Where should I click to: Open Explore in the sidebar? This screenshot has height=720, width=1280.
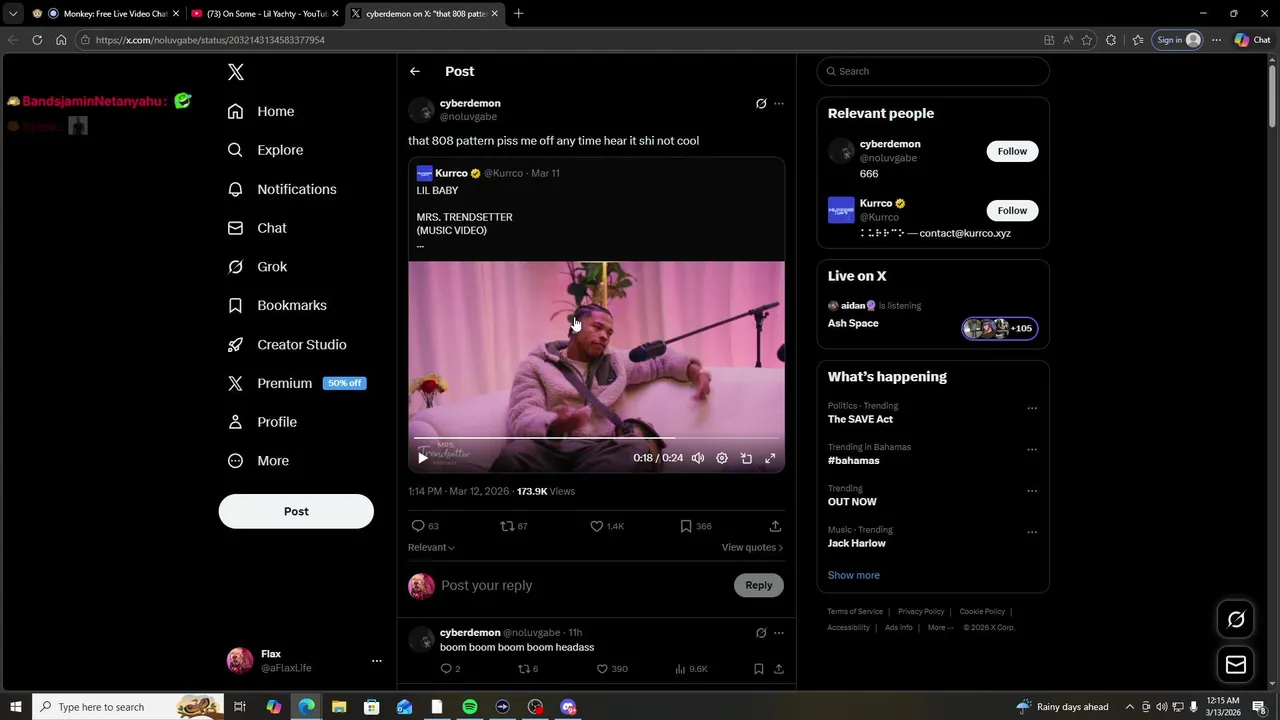[x=265, y=150]
